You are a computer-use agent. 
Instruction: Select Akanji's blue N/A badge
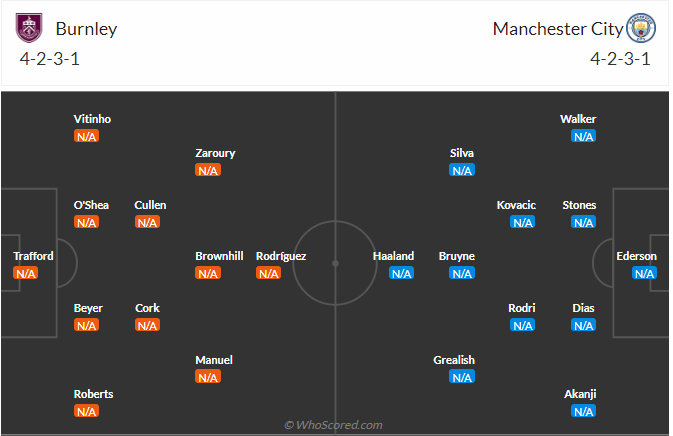[x=584, y=411]
